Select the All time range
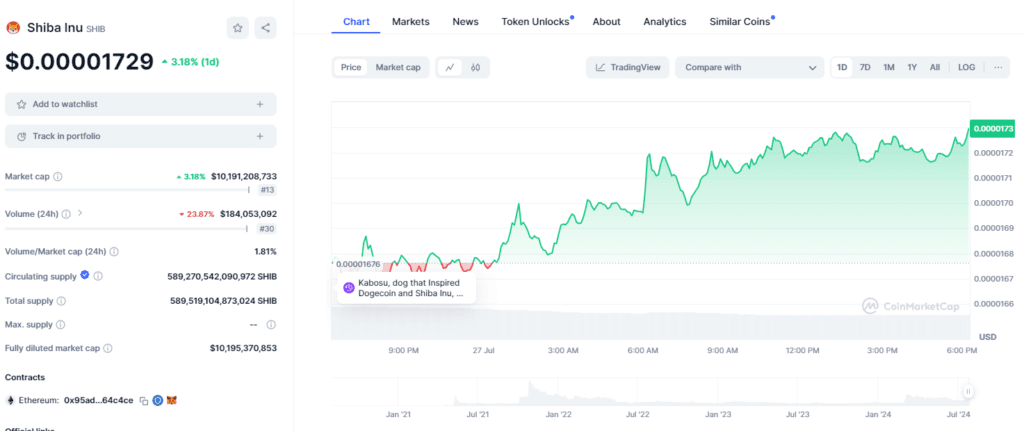The image size is (1024, 431). (935, 67)
